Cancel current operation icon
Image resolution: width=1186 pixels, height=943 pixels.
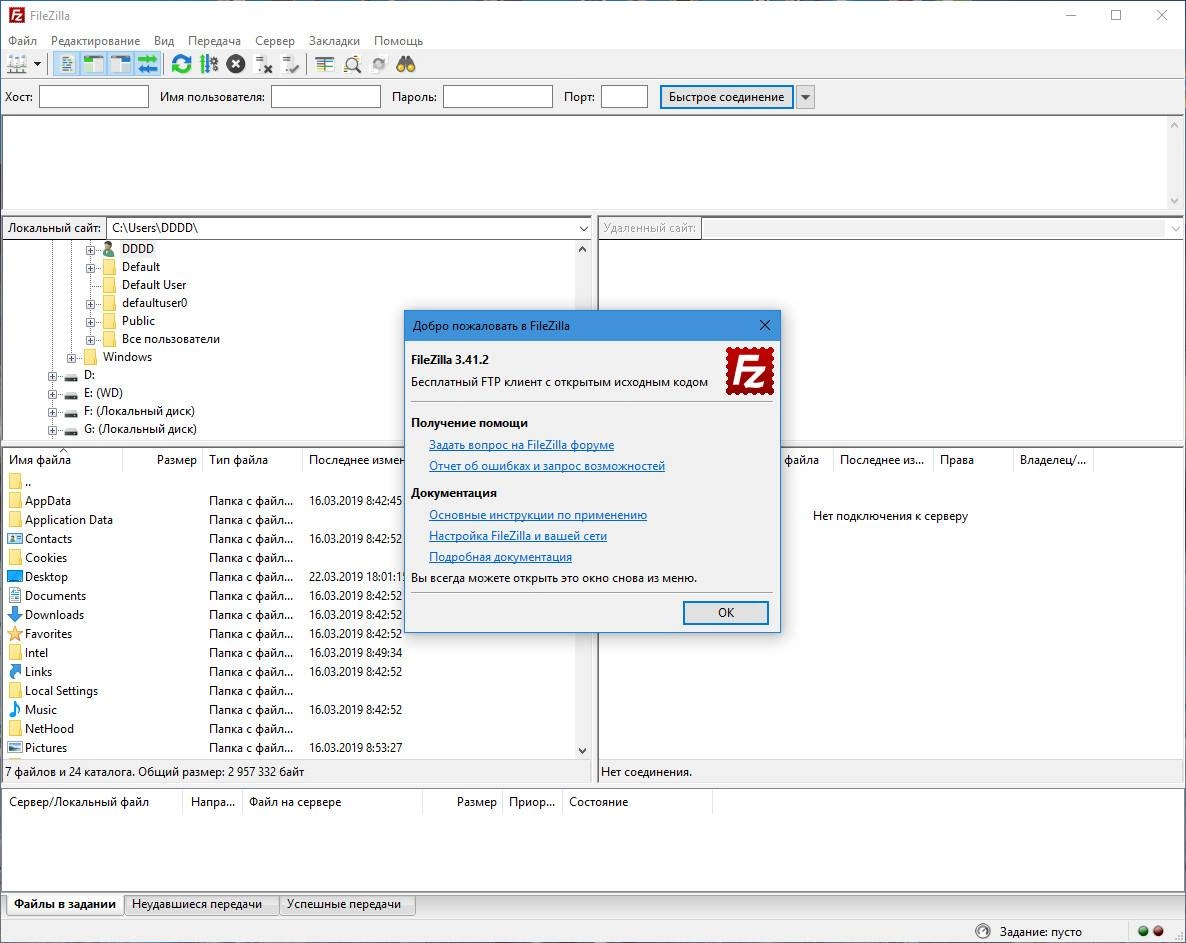click(x=236, y=64)
